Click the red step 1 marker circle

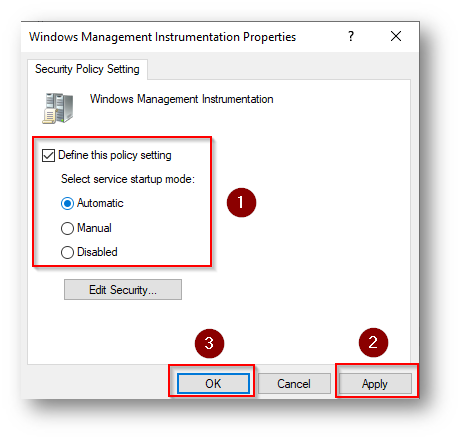pos(241,202)
